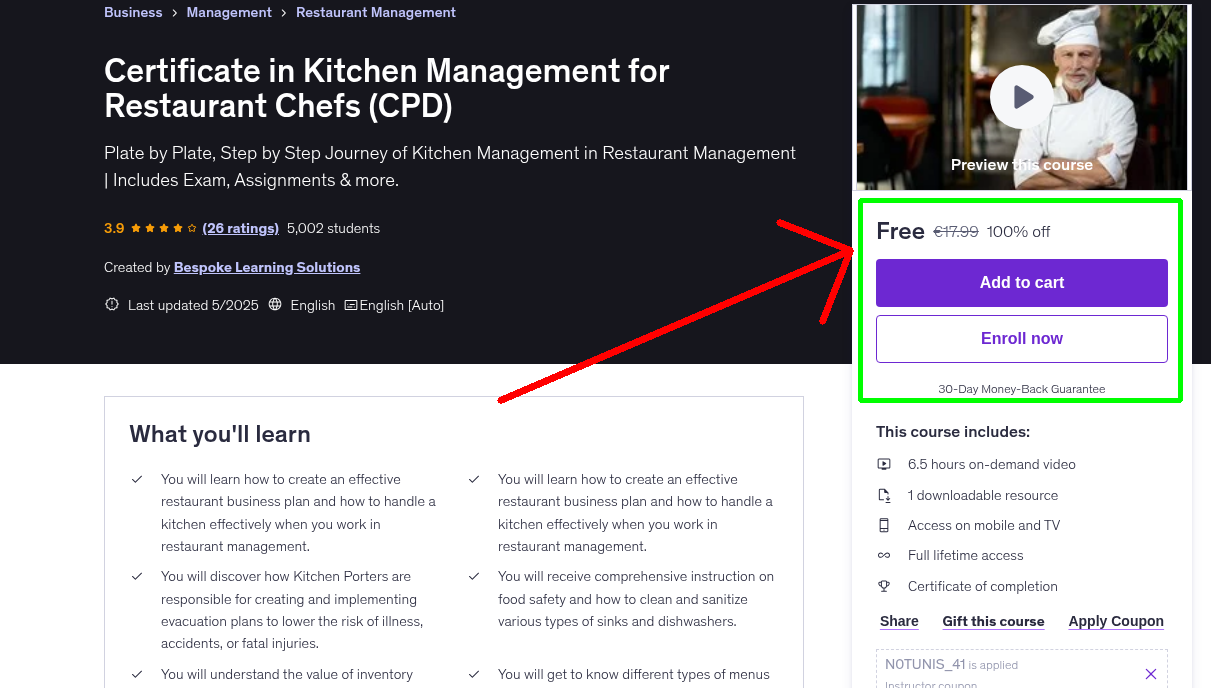Click the Enroll now button

(1021, 338)
